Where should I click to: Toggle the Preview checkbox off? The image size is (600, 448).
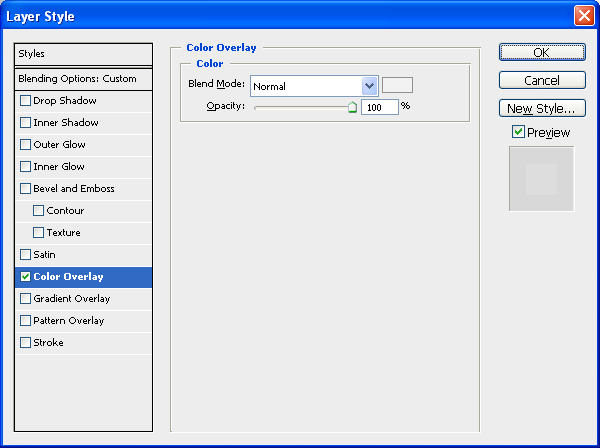click(518, 132)
